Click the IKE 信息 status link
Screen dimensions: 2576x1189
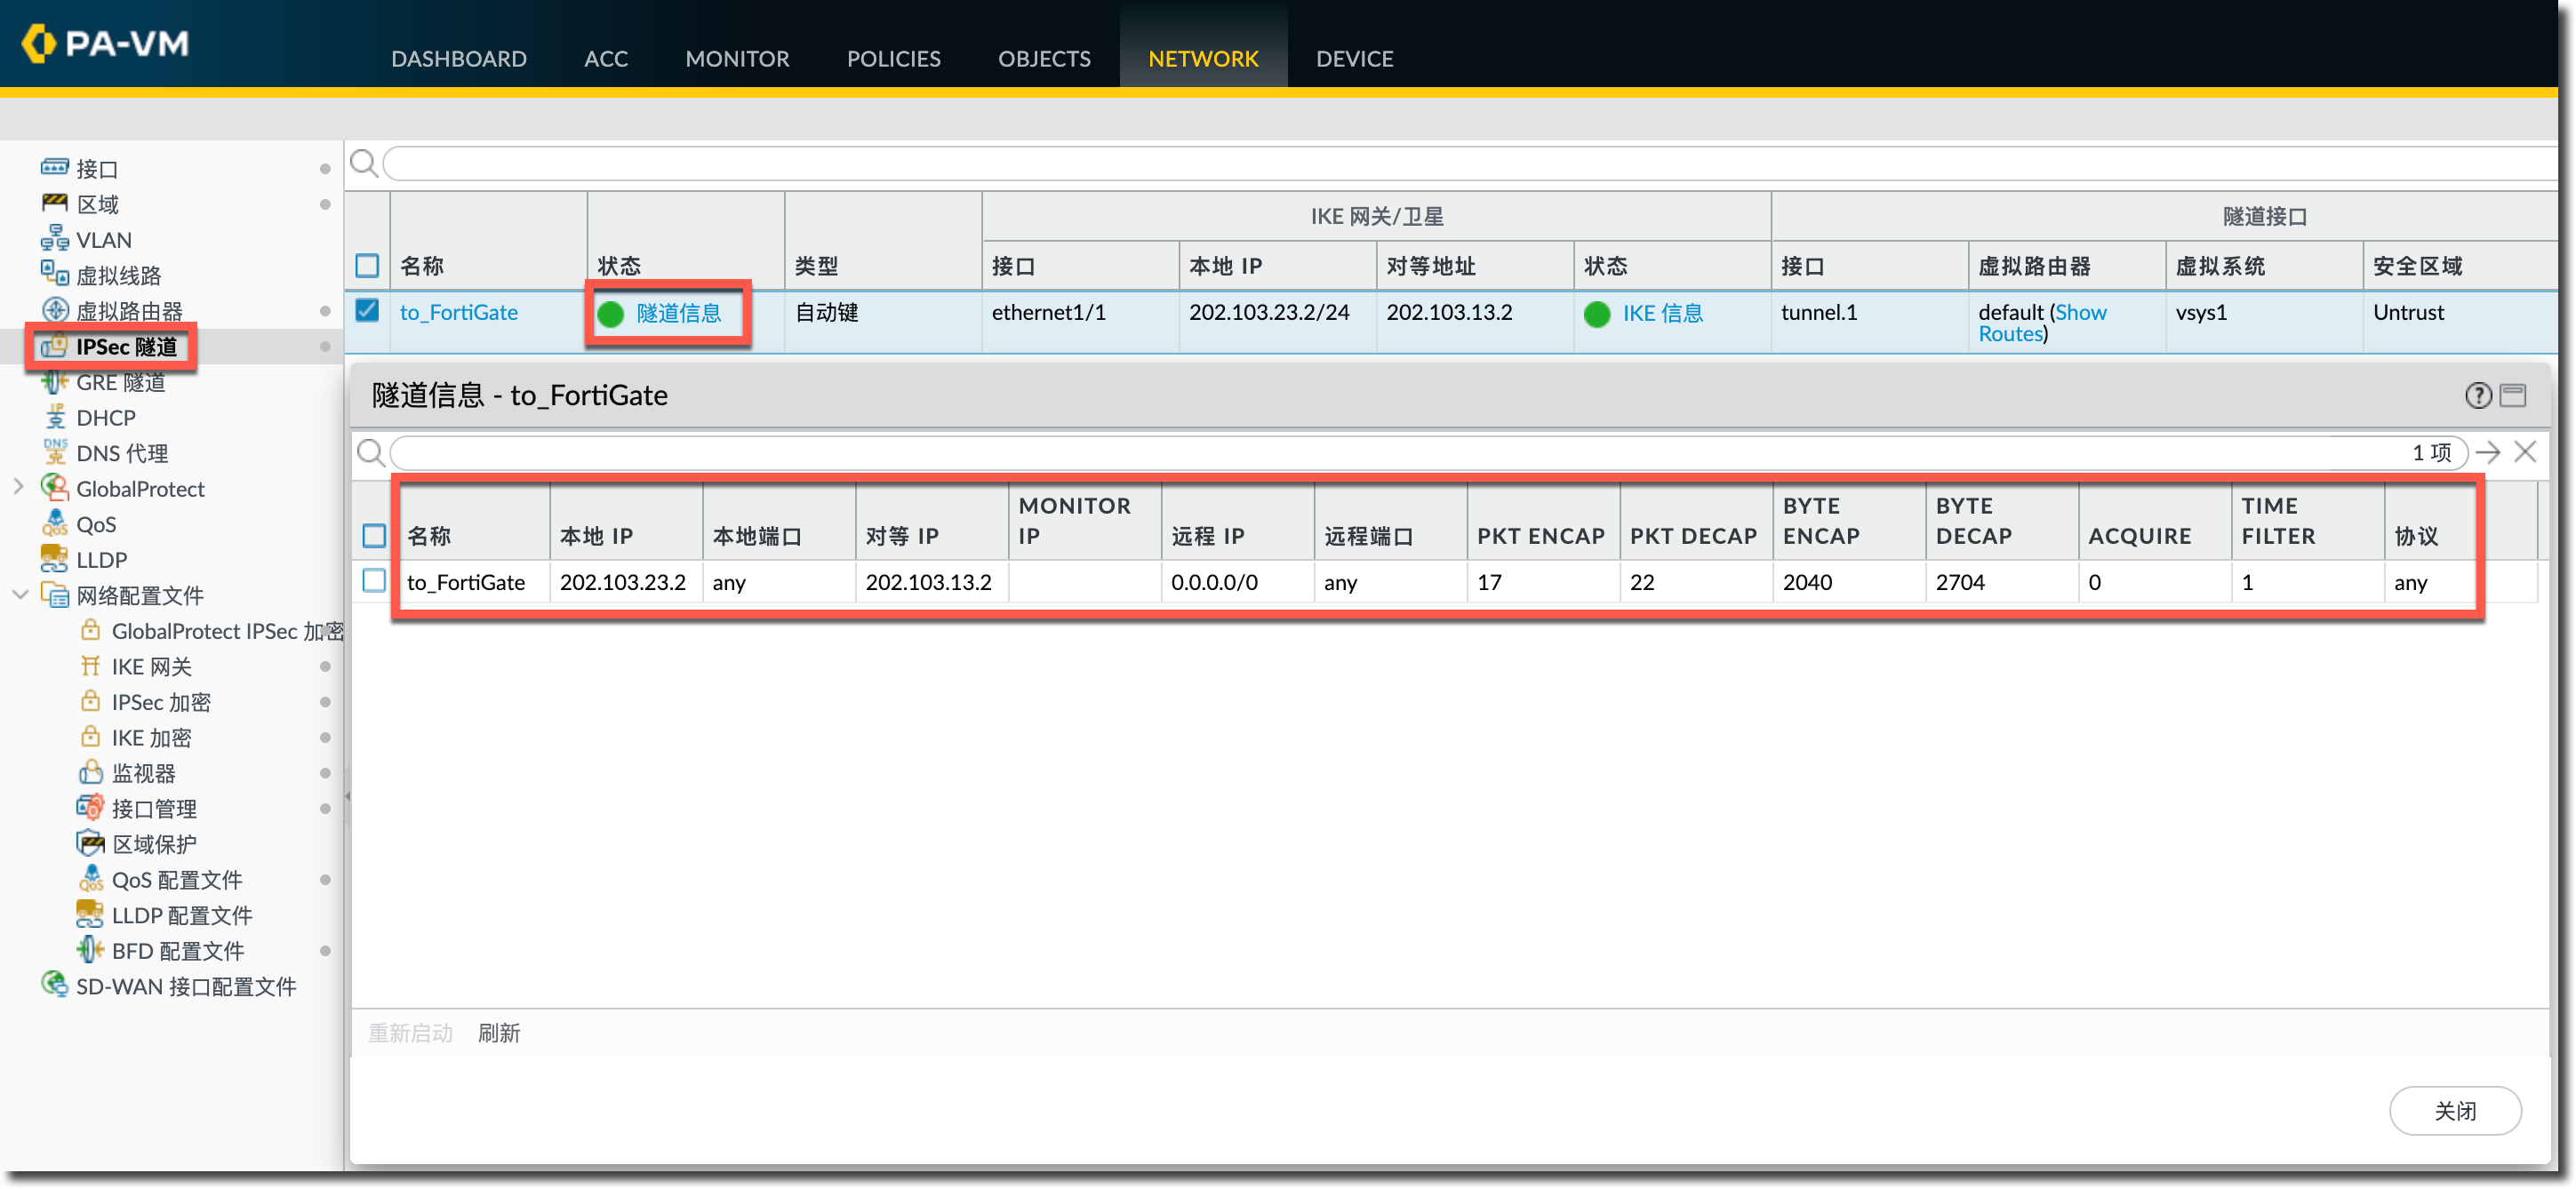[x=1662, y=313]
